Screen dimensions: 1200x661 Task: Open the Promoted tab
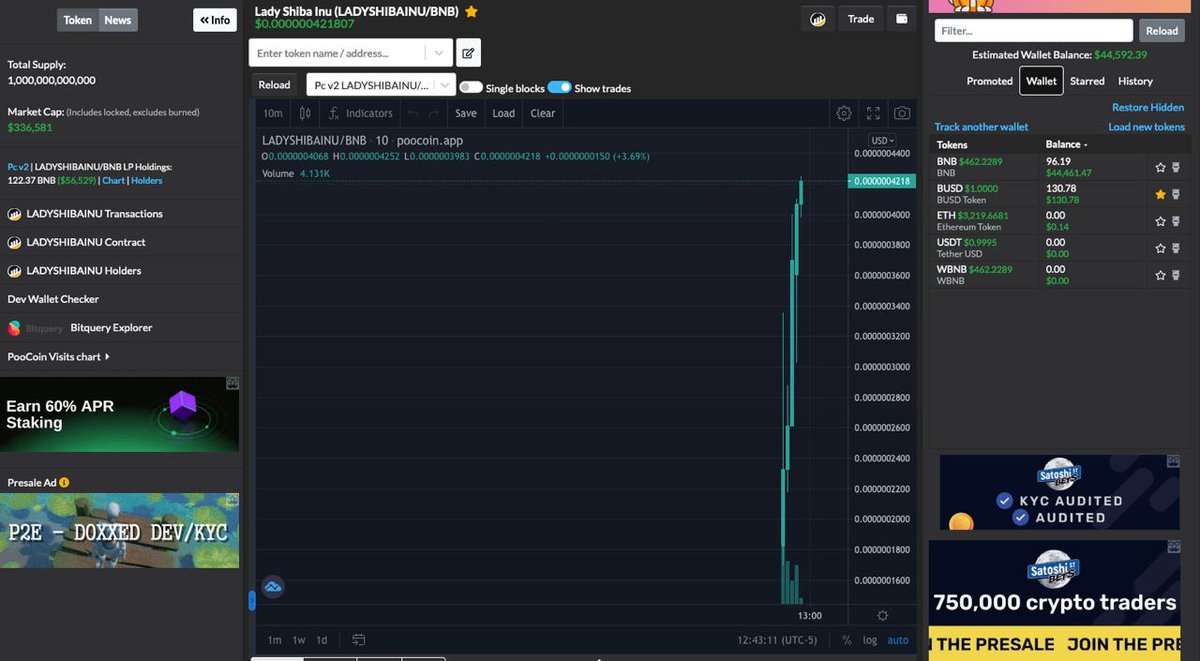tap(990, 81)
